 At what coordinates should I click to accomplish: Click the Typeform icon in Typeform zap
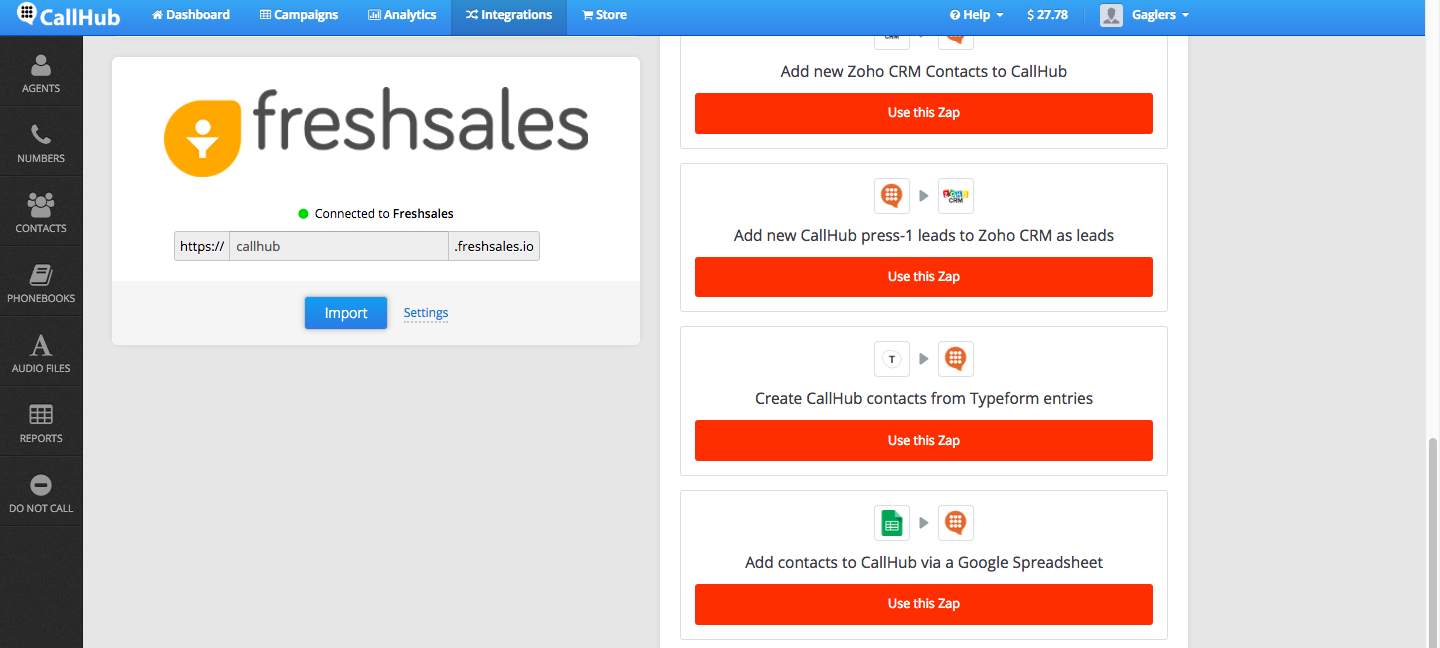(892, 358)
